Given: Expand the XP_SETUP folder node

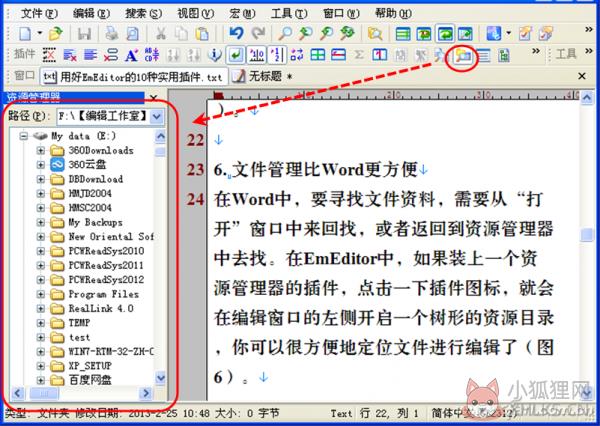Looking at the screenshot, I should click(41, 366).
